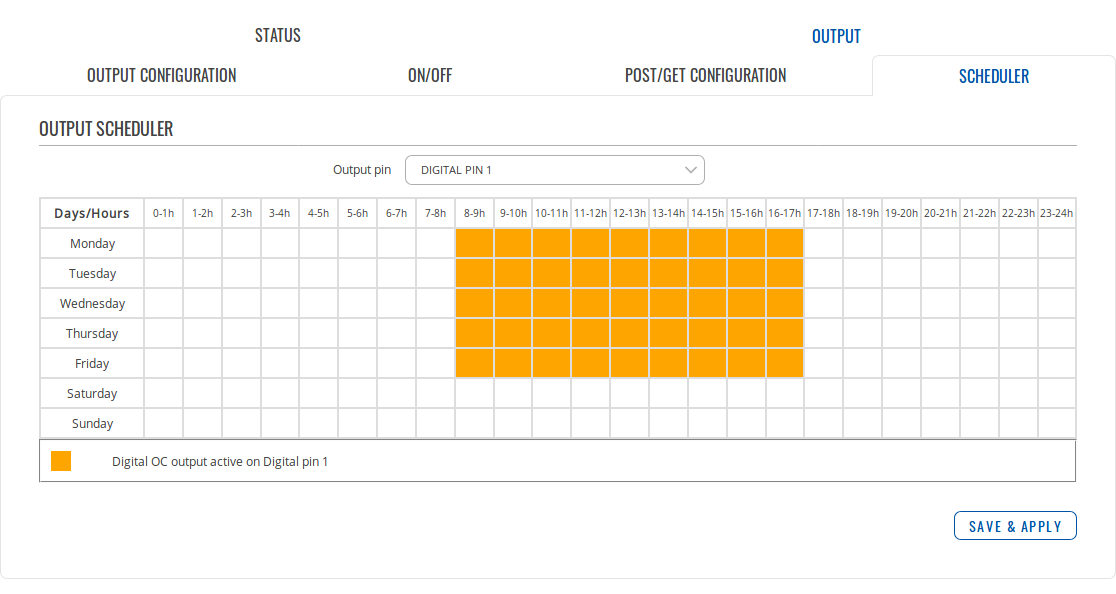Enable Saturday 8-9h schedule cell

click(474, 393)
